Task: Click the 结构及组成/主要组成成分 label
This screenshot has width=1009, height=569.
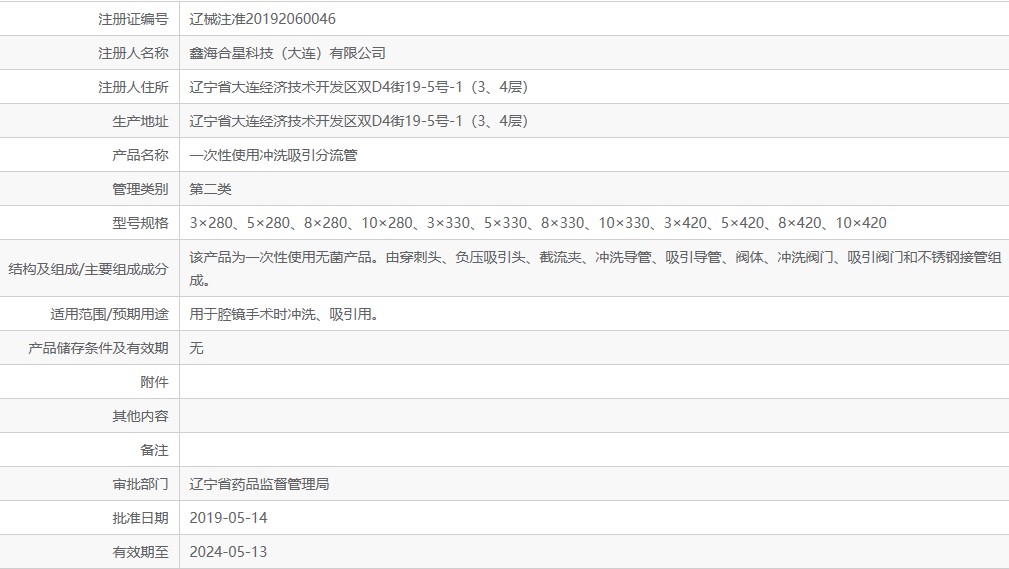Action: pyautogui.click(x=88, y=268)
